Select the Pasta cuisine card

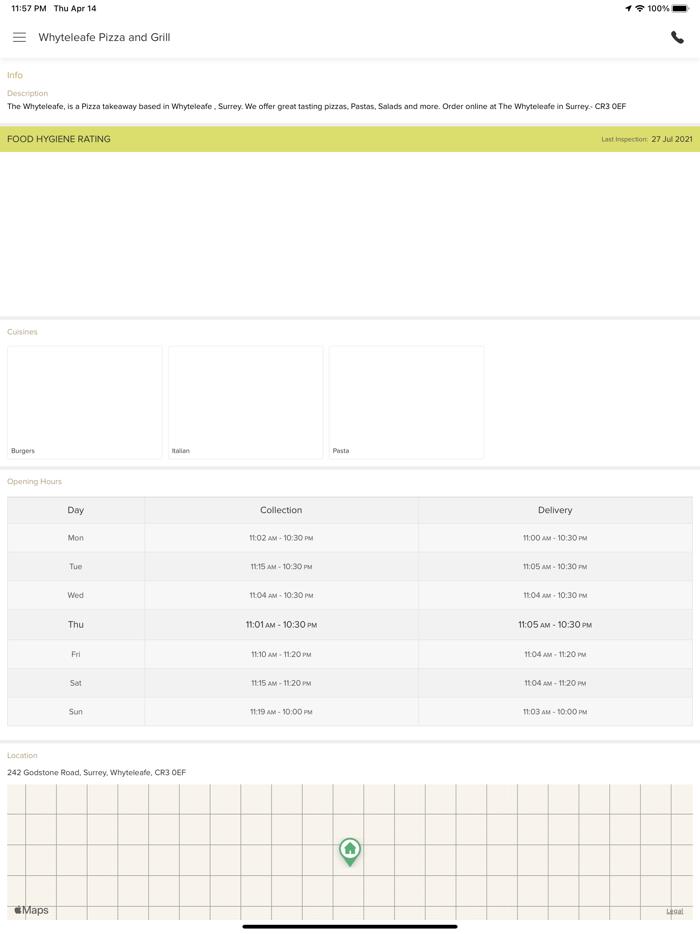(x=406, y=402)
